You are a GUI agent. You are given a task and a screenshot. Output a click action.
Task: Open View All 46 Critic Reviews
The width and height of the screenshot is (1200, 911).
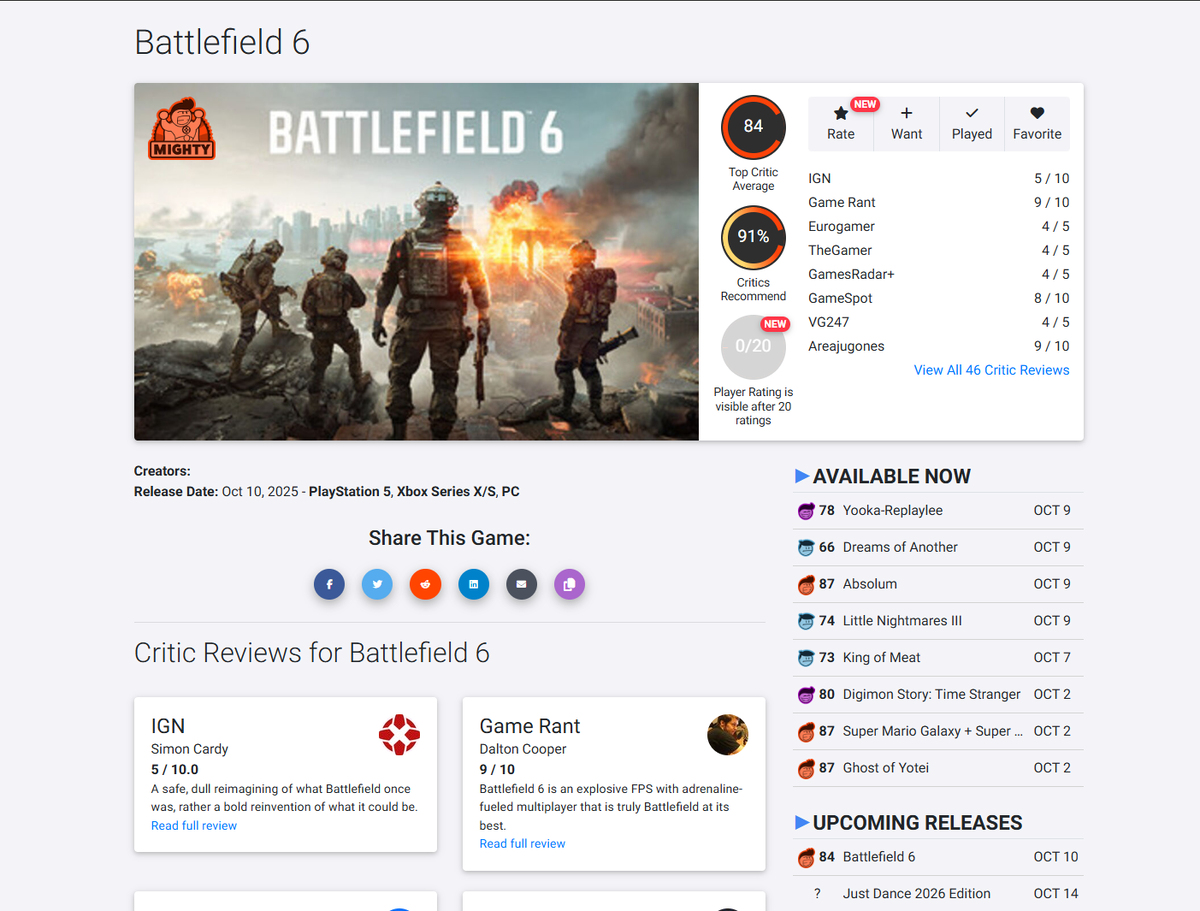coord(992,370)
